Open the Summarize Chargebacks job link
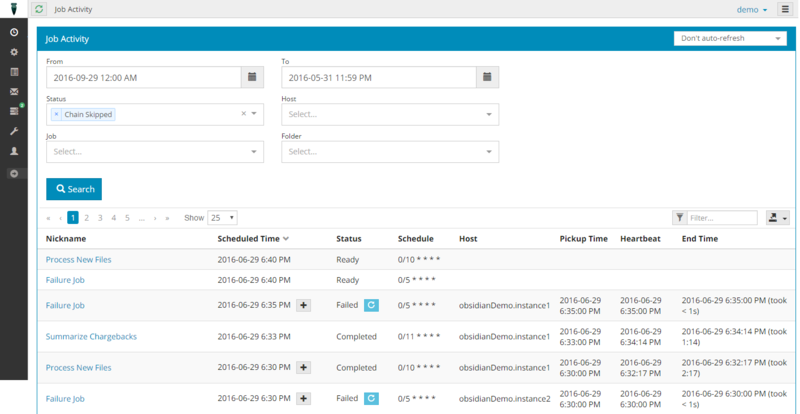800x414 pixels. tap(91, 336)
